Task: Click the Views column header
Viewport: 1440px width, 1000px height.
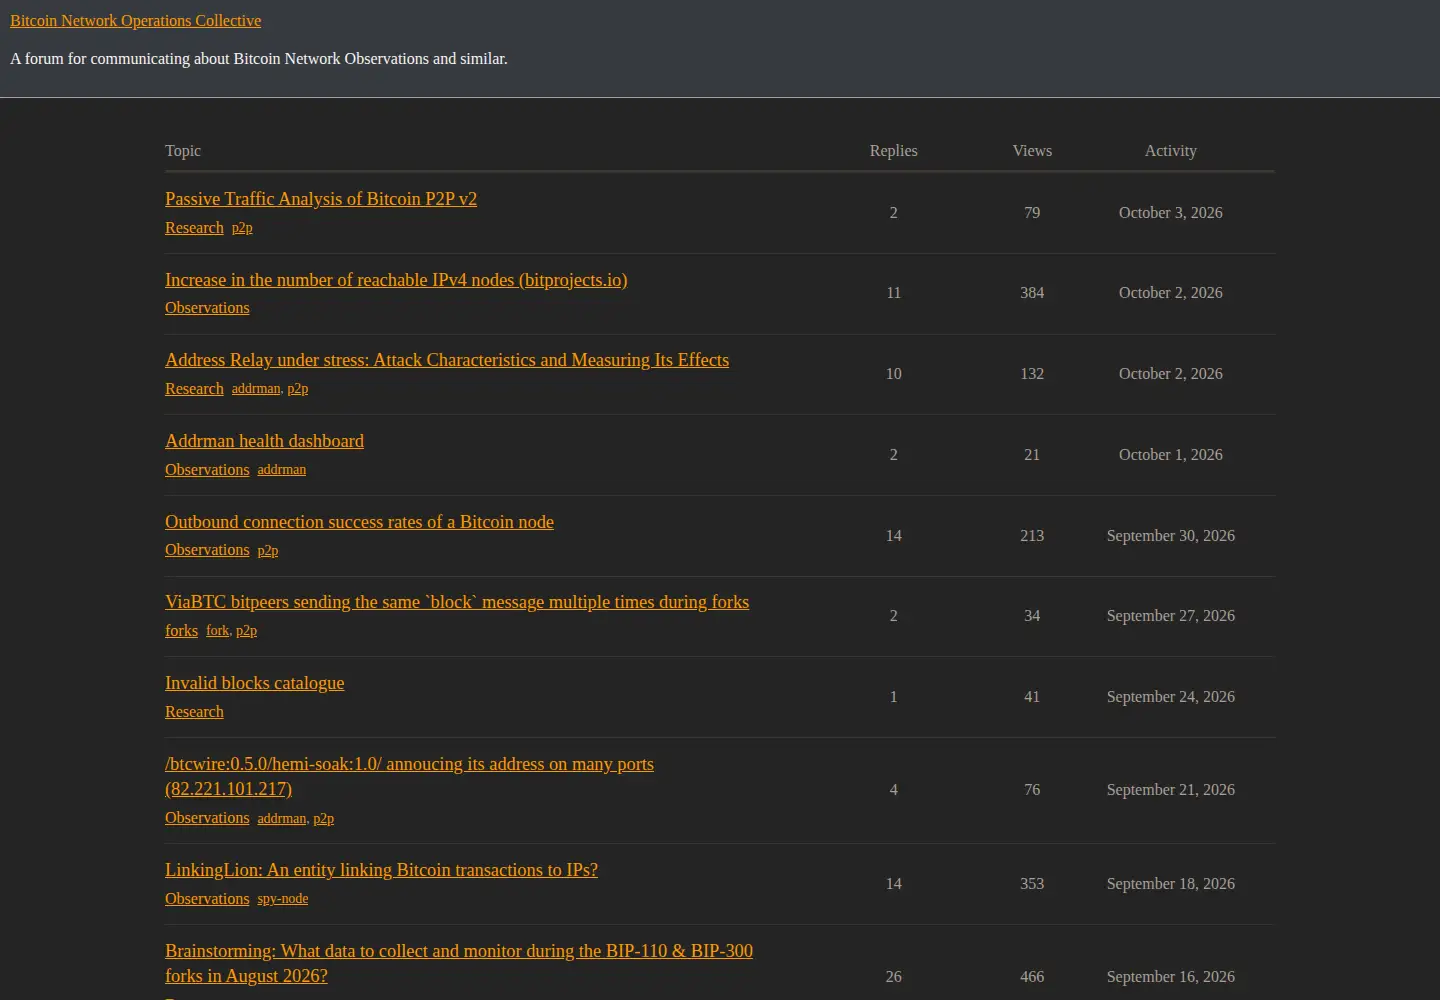Action: coord(1032,150)
